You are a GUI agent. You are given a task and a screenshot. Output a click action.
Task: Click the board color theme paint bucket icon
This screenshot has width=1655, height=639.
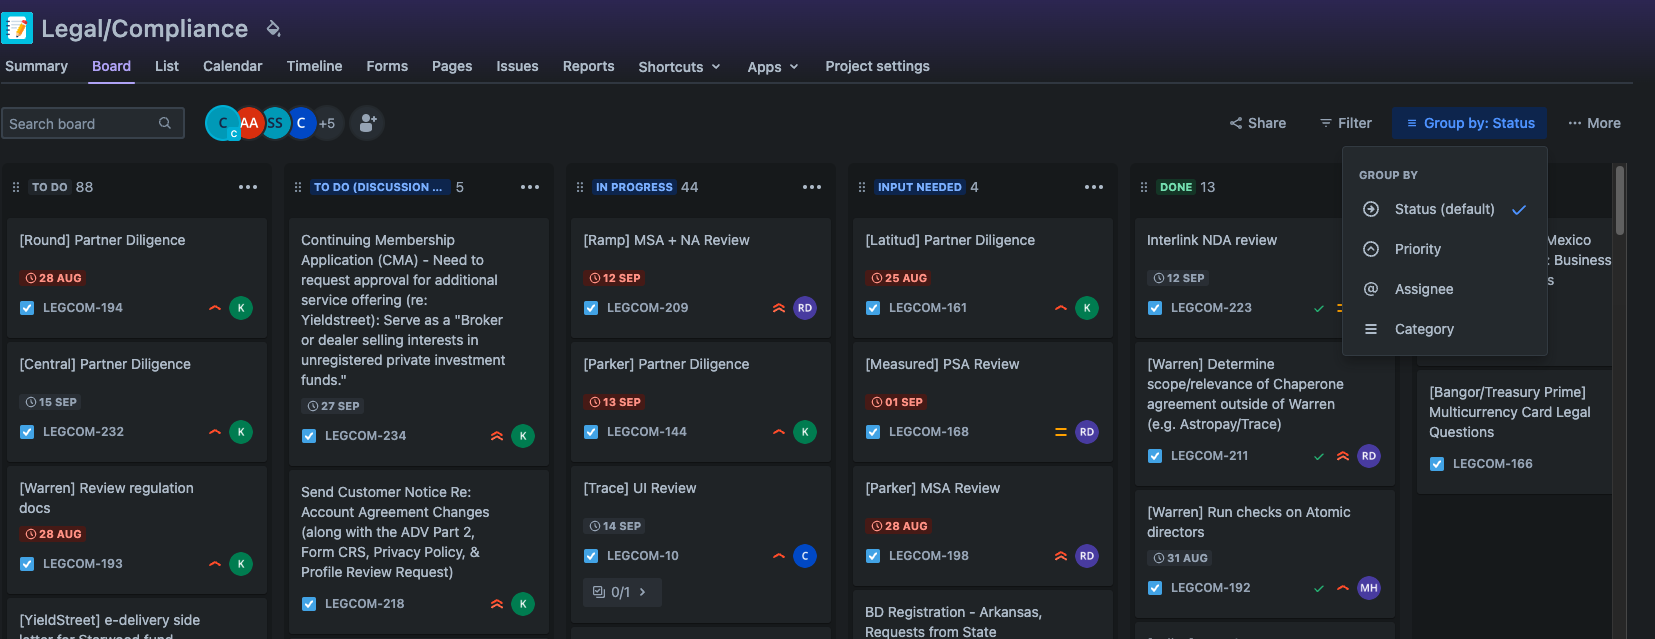click(x=273, y=28)
